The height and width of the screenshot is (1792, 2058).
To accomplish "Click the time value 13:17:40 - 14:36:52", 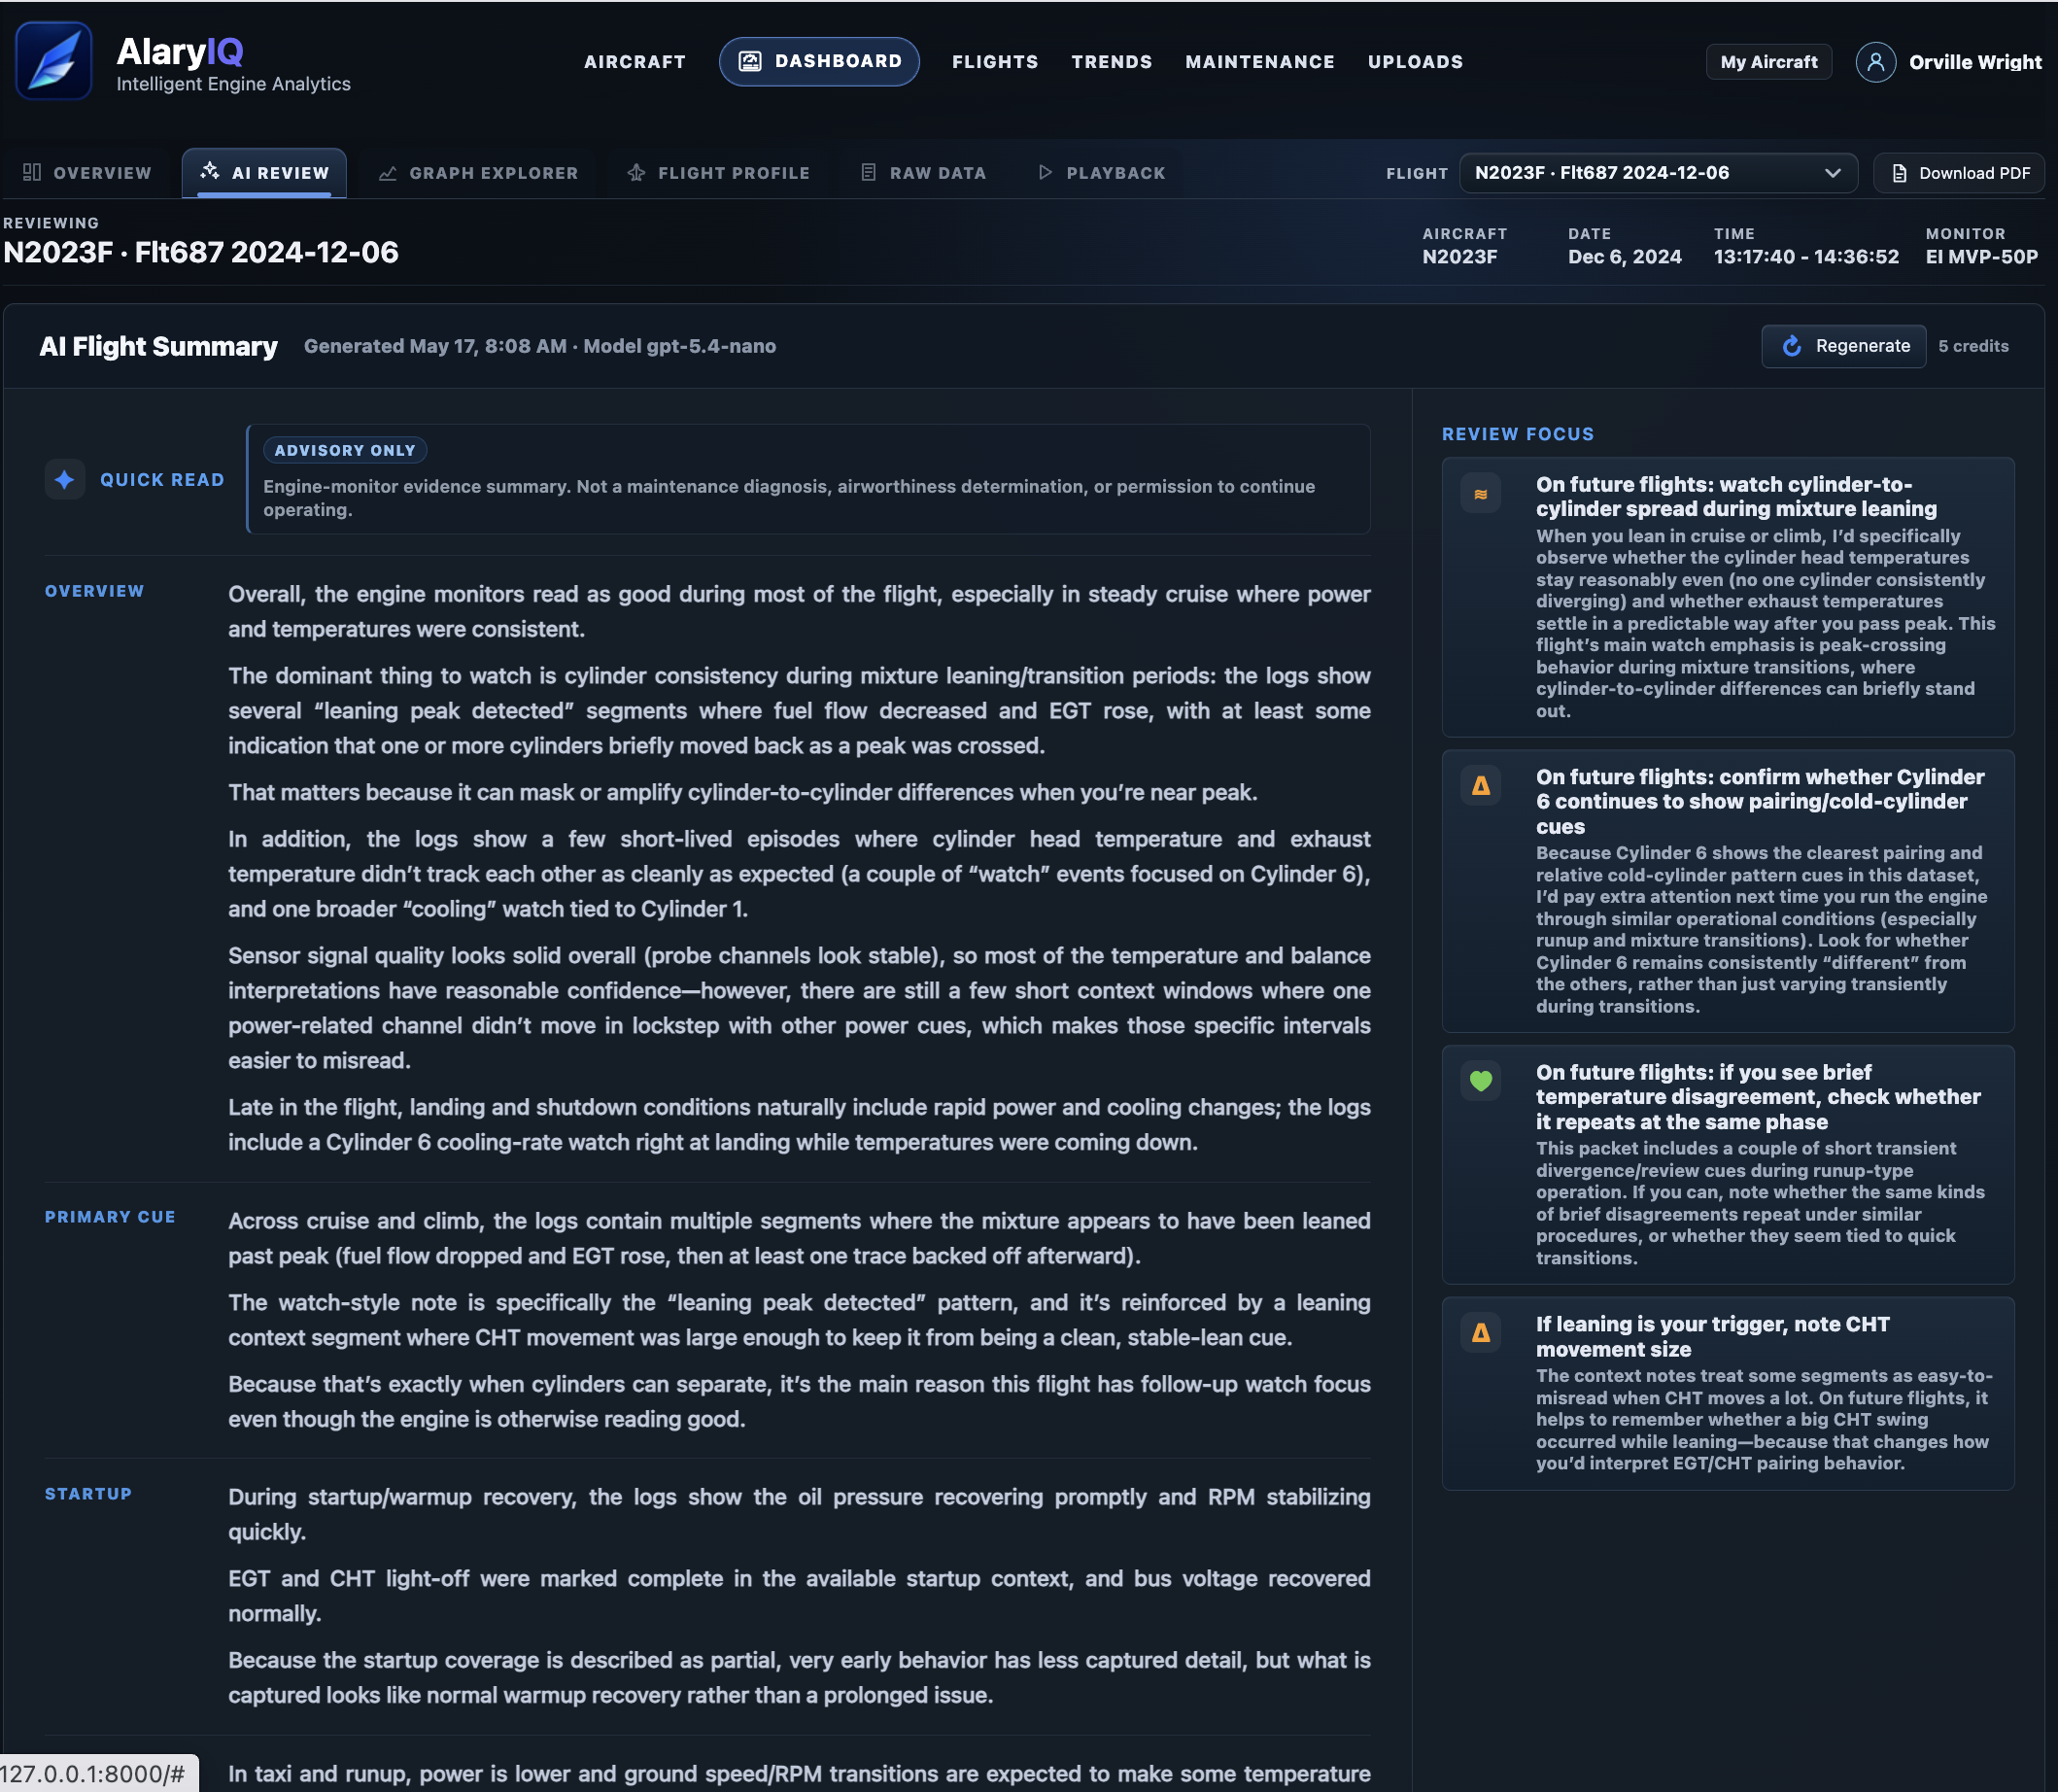I will (1805, 257).
